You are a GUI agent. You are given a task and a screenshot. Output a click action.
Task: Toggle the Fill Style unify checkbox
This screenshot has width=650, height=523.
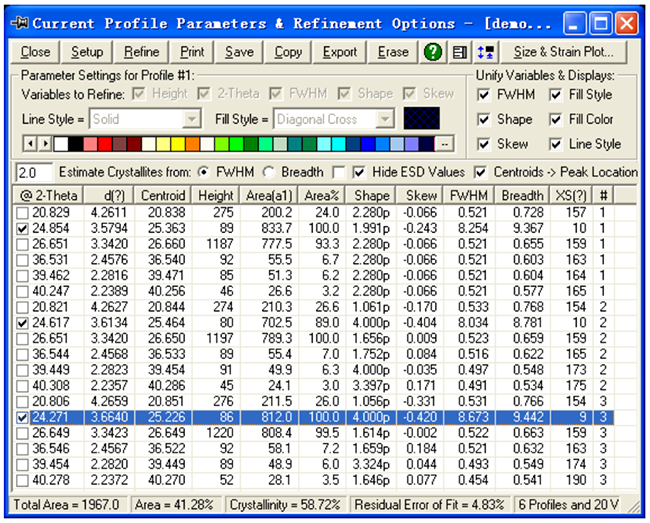[x=555, y=95]
